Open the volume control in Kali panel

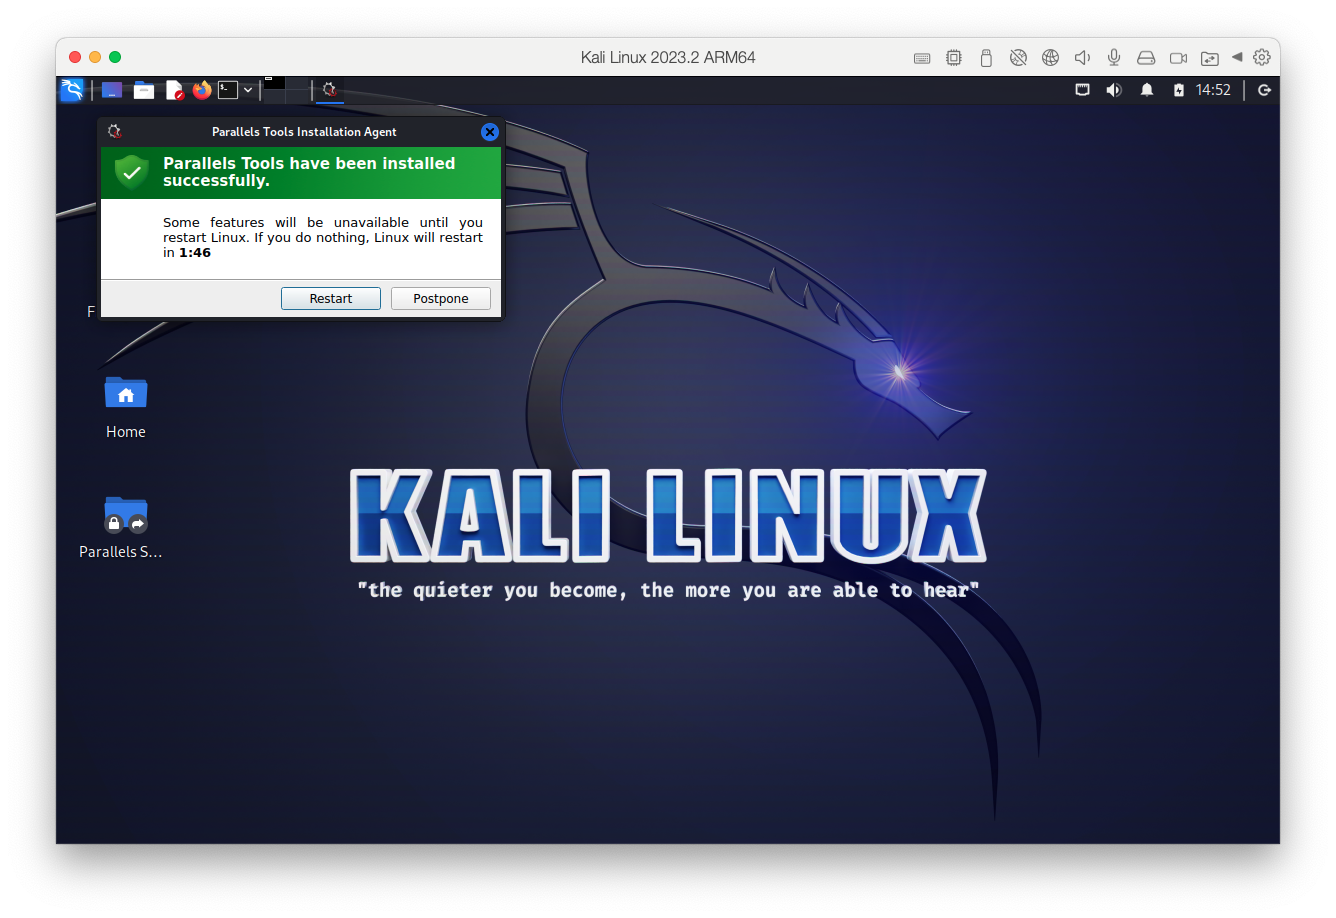[1114, 90]
